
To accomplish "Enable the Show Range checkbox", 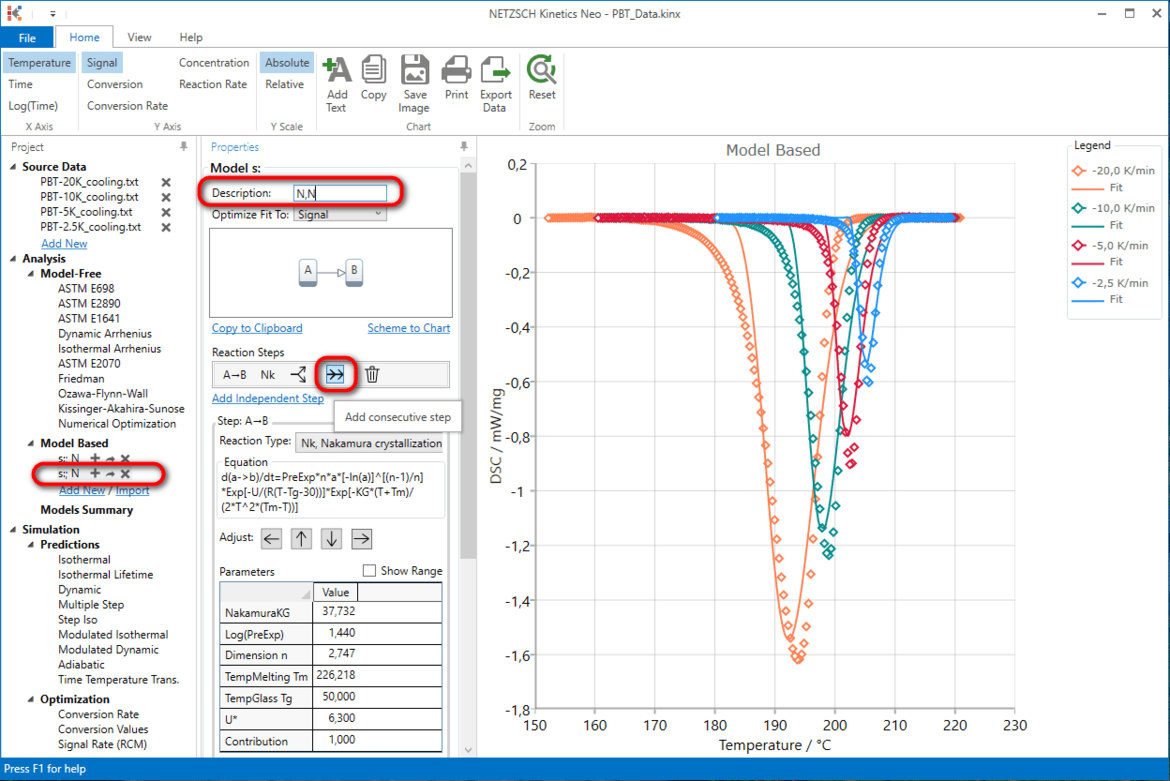I will [369, 571].
